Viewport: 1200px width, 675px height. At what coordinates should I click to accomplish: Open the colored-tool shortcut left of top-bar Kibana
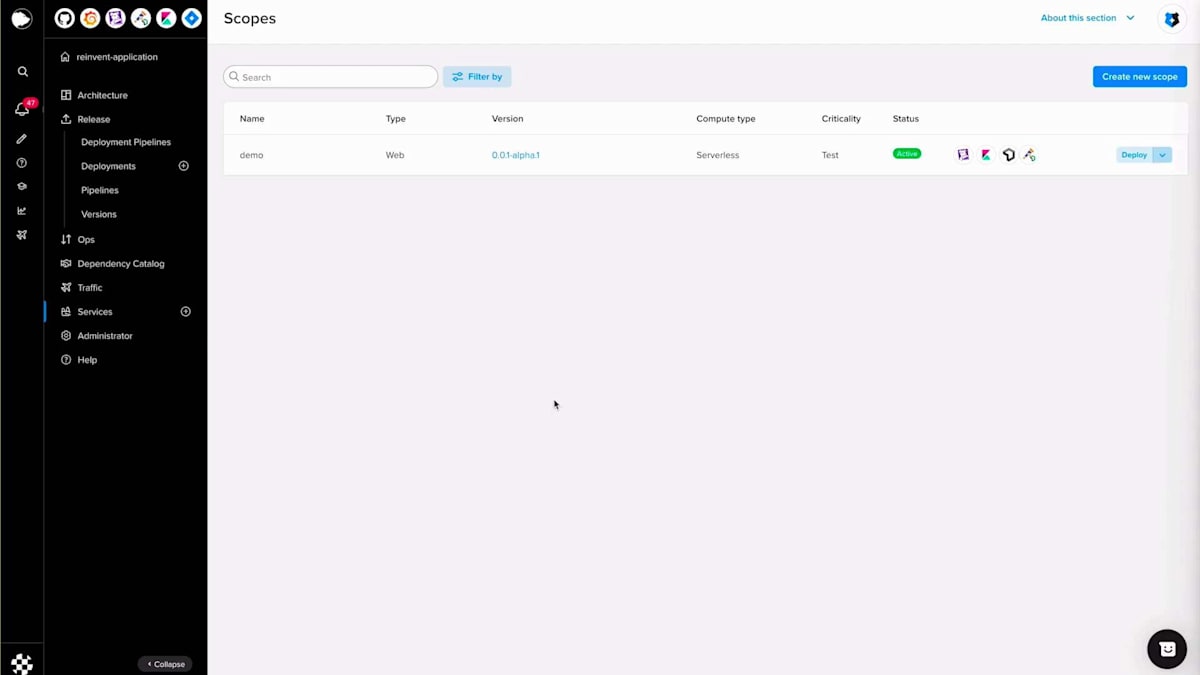coord(141,18)
